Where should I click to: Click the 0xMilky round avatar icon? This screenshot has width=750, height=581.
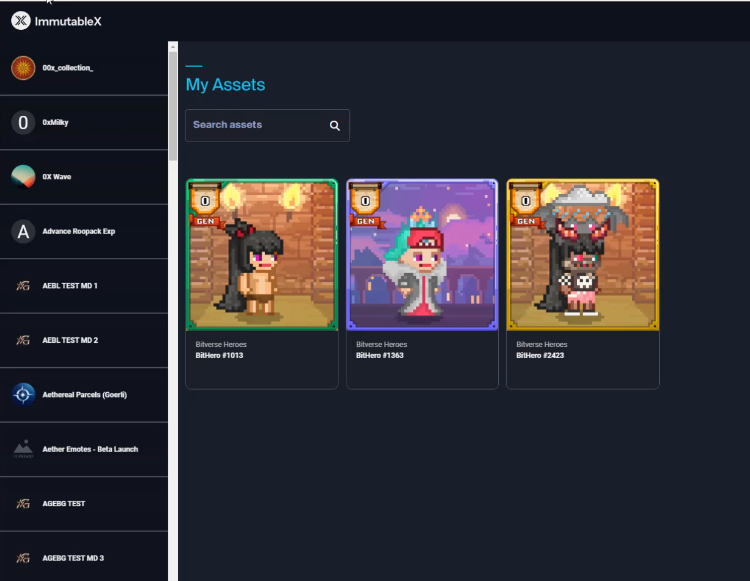pos(23,122)
